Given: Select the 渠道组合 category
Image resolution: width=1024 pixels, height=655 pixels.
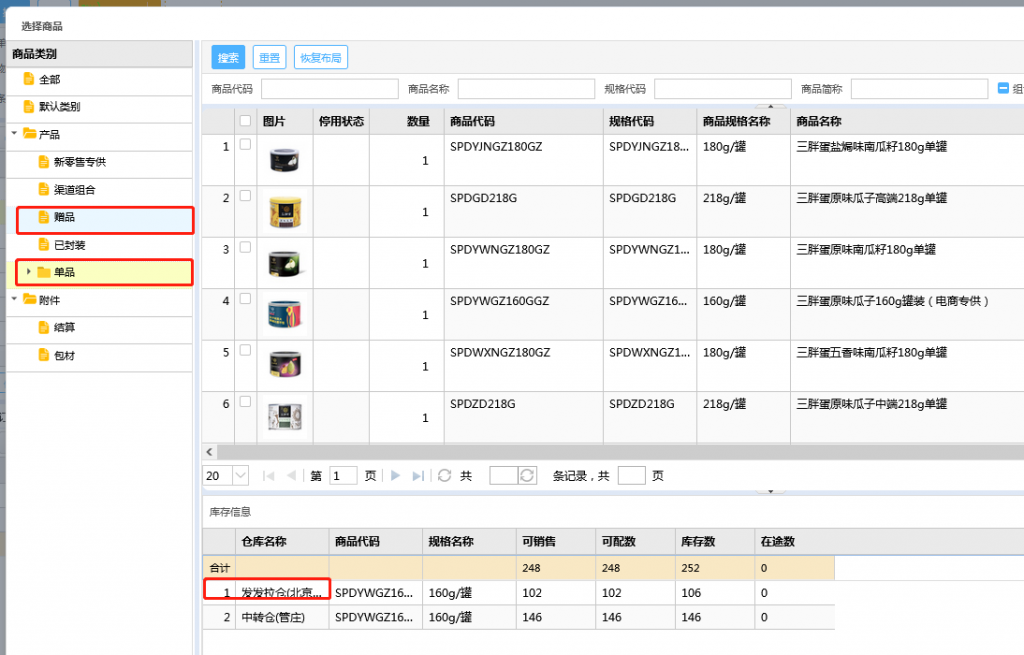Looking at the screenshot, I should 74,189.
